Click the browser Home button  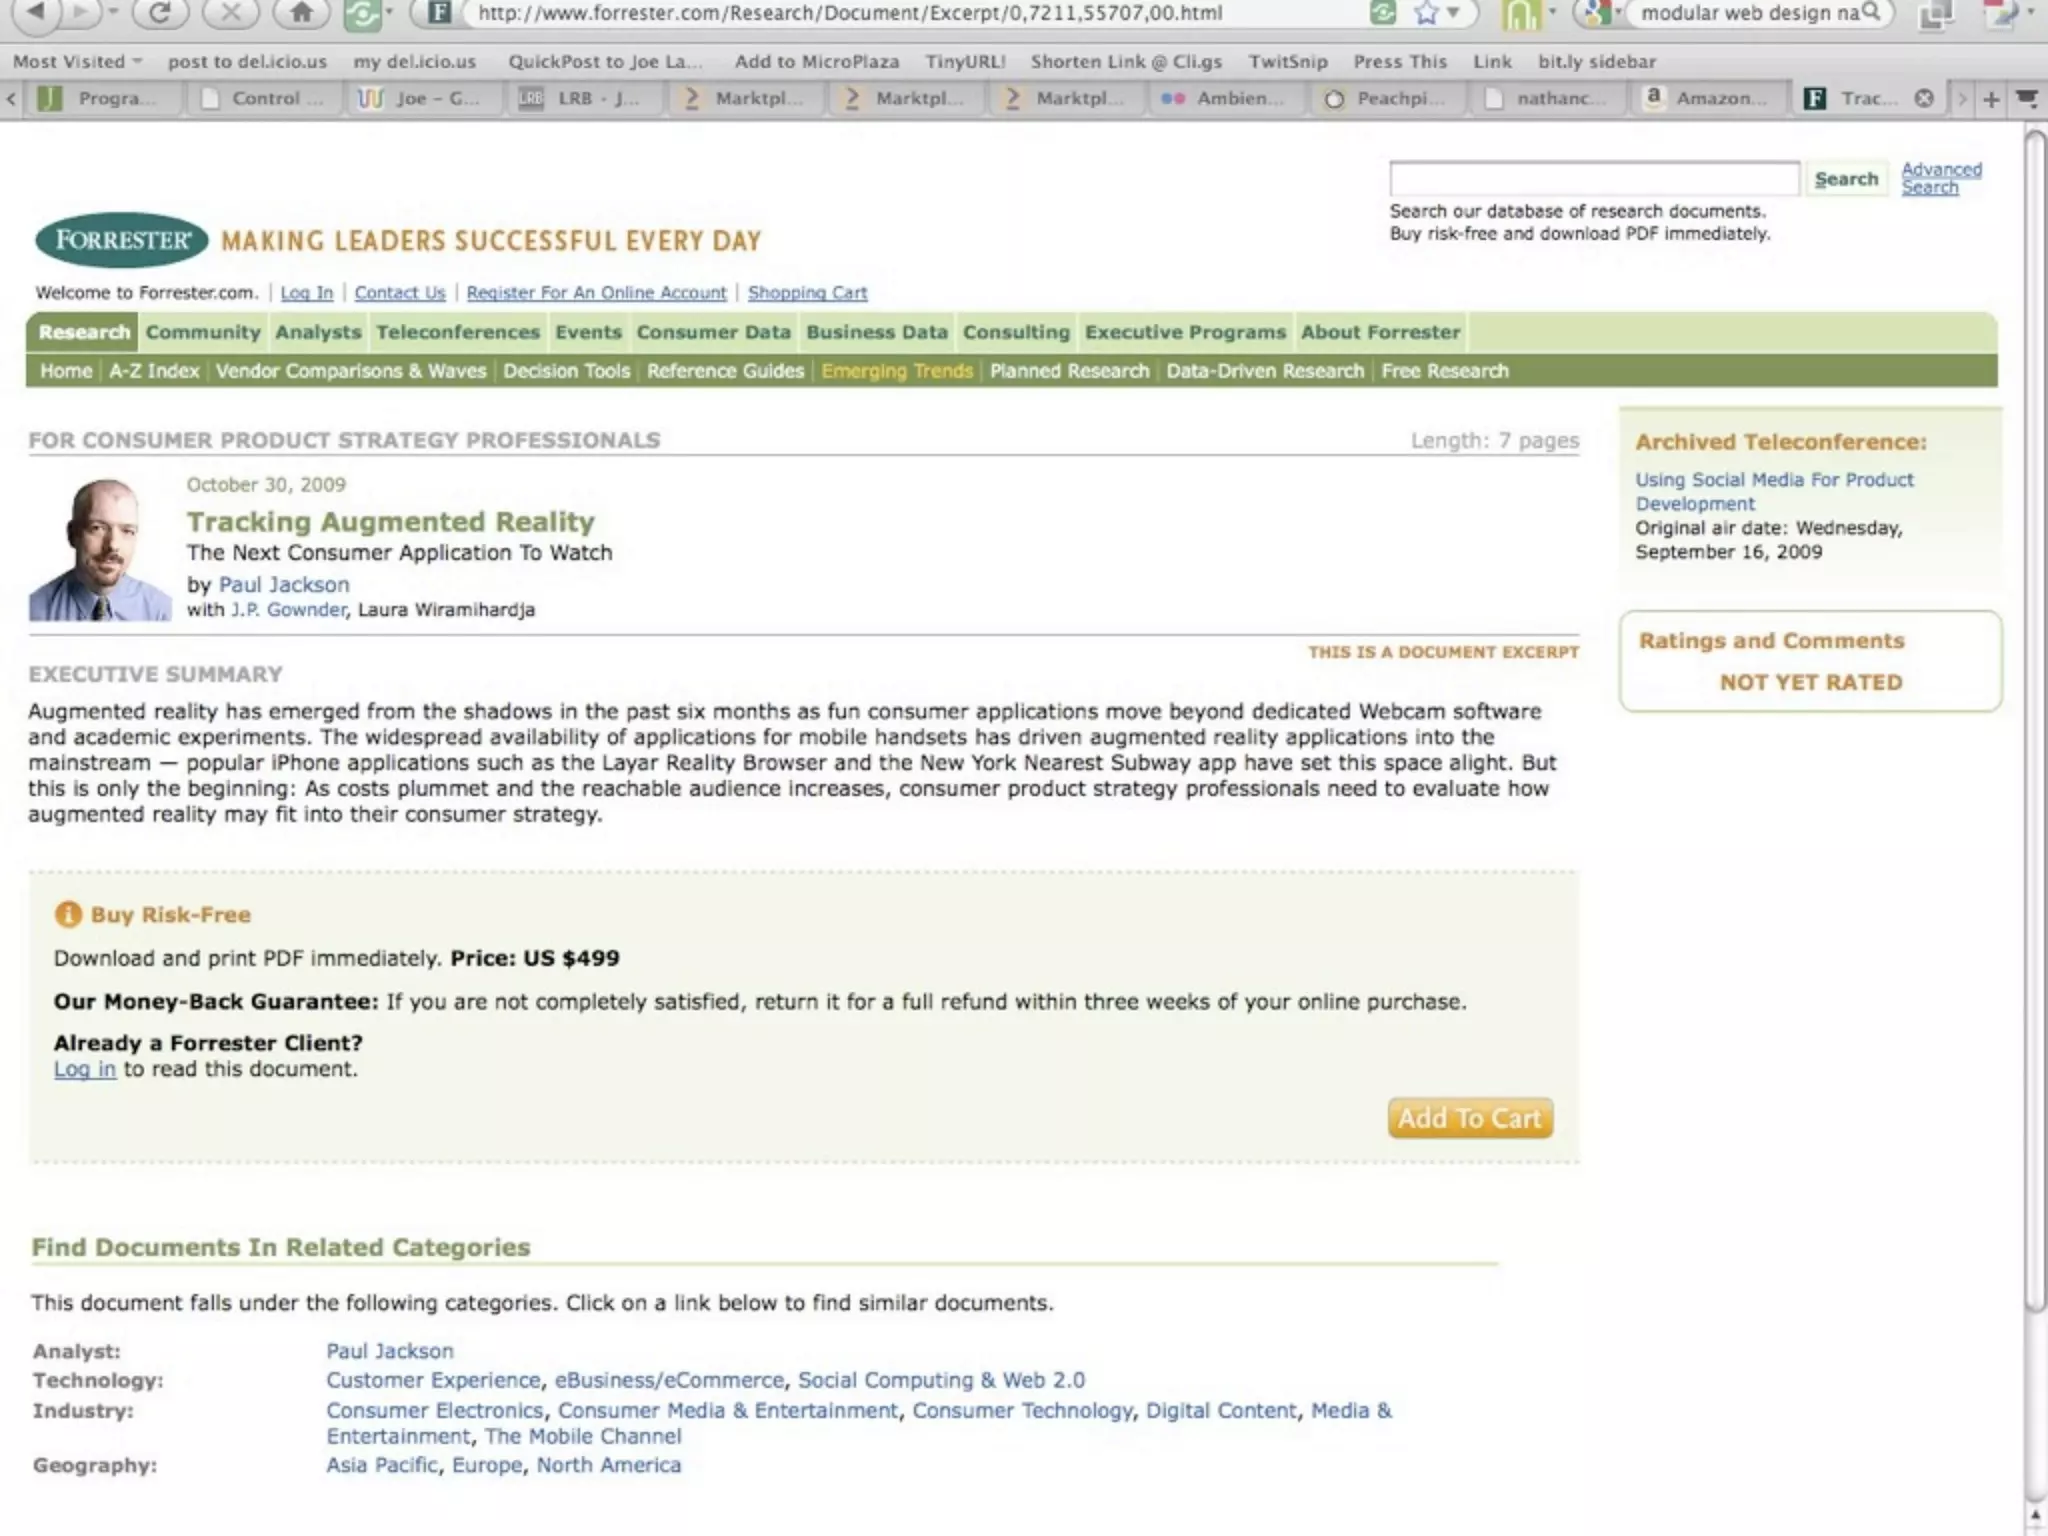(301, 13)
